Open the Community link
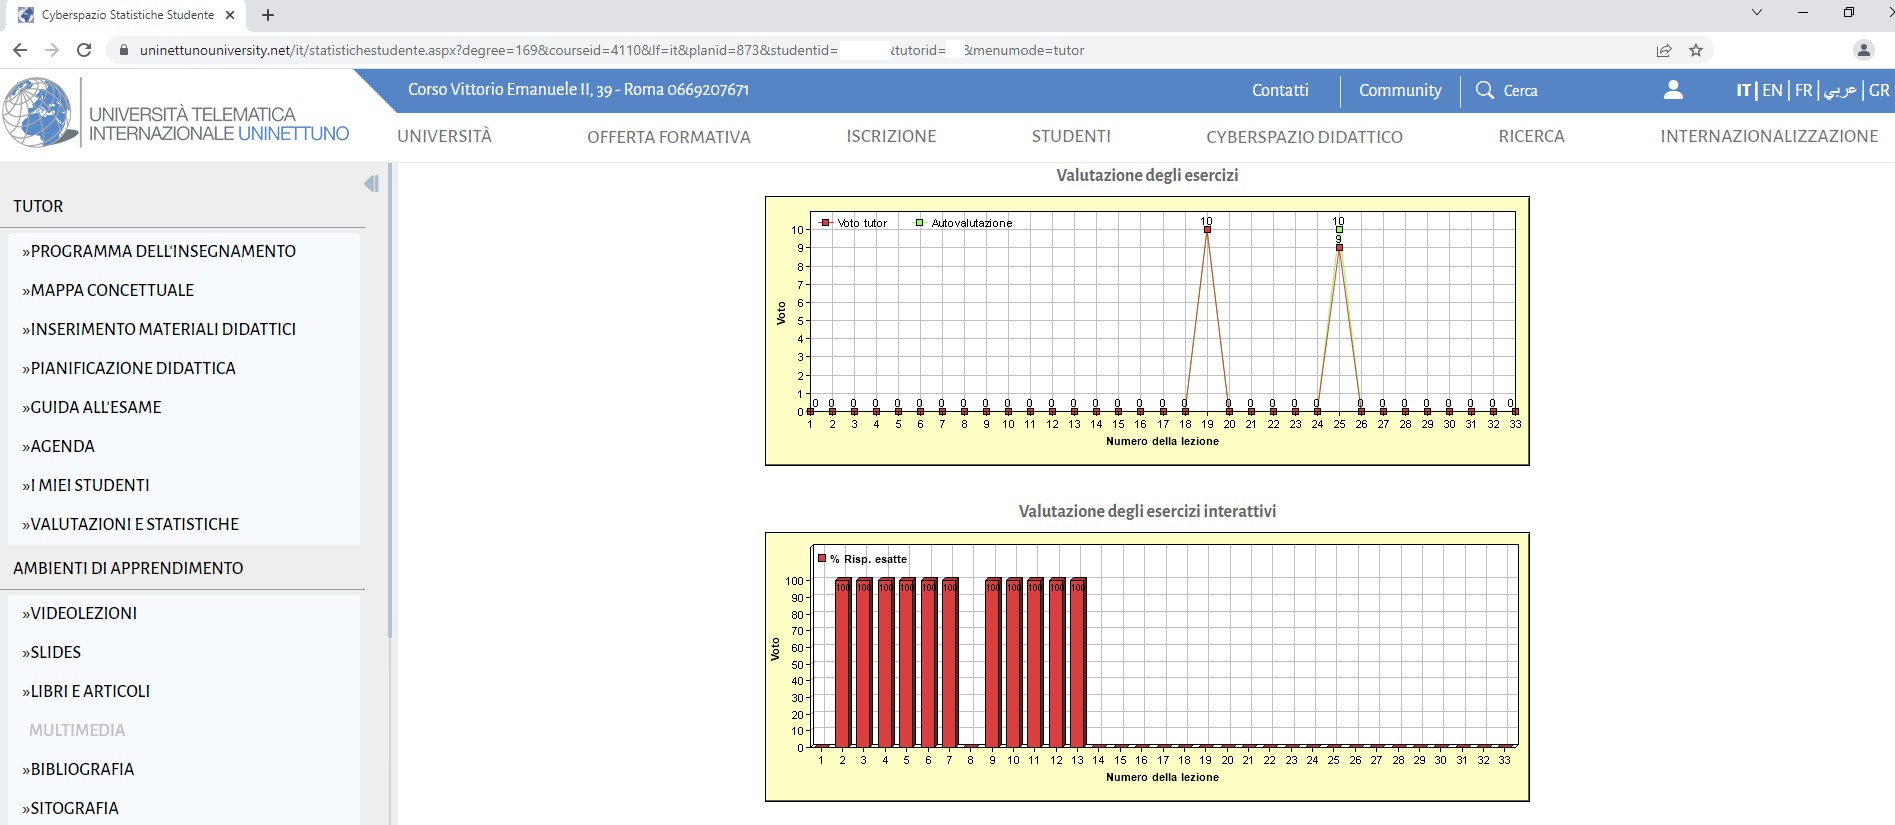The width and height of the screenshot is (1895, 825). [1400, 90]
